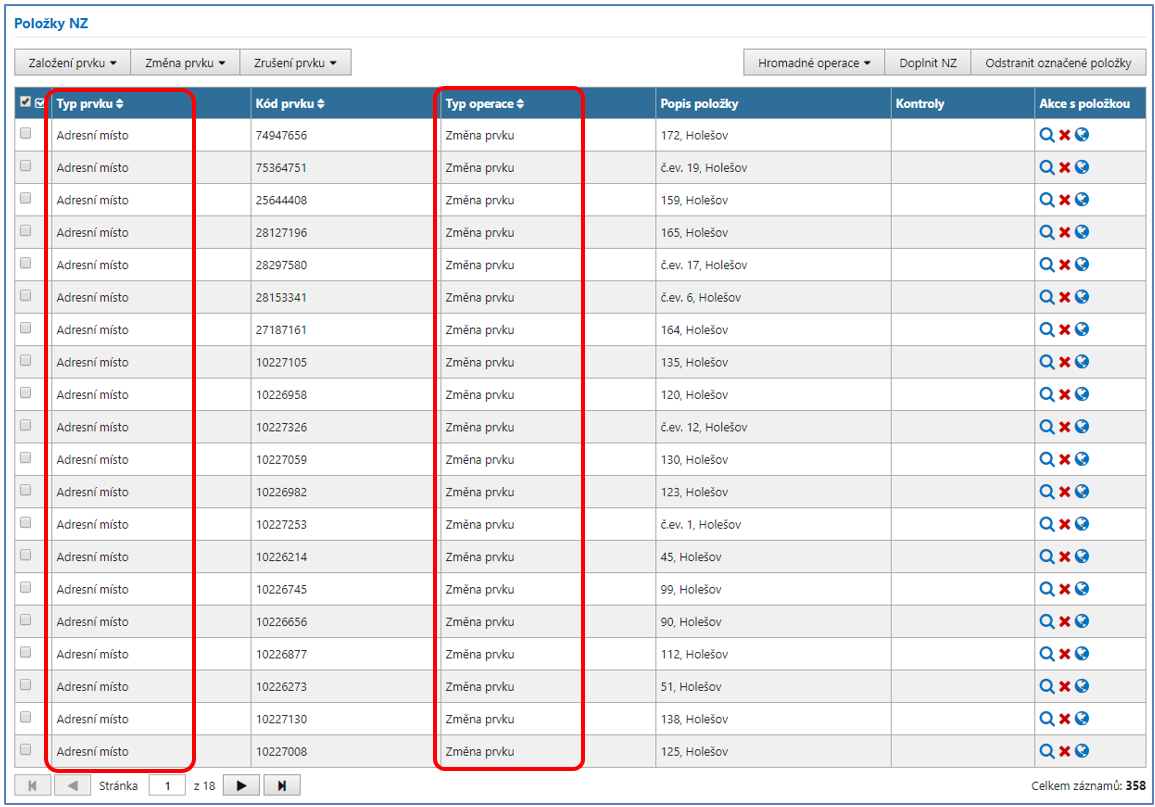Go to the next page arrow

[x=241, y=786]
